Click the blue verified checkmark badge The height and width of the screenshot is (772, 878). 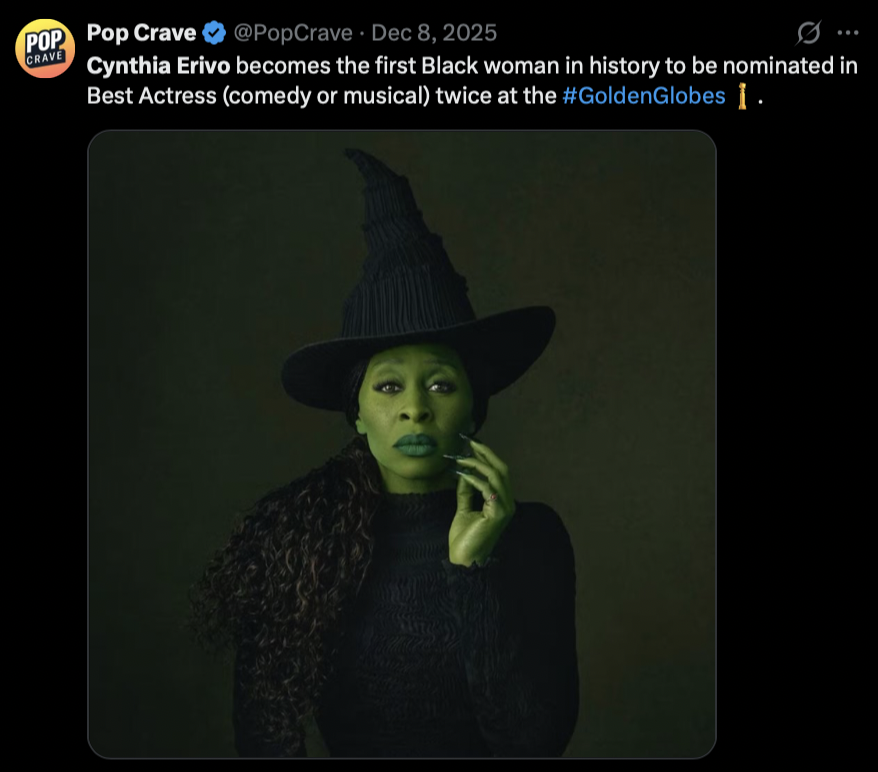214,33
